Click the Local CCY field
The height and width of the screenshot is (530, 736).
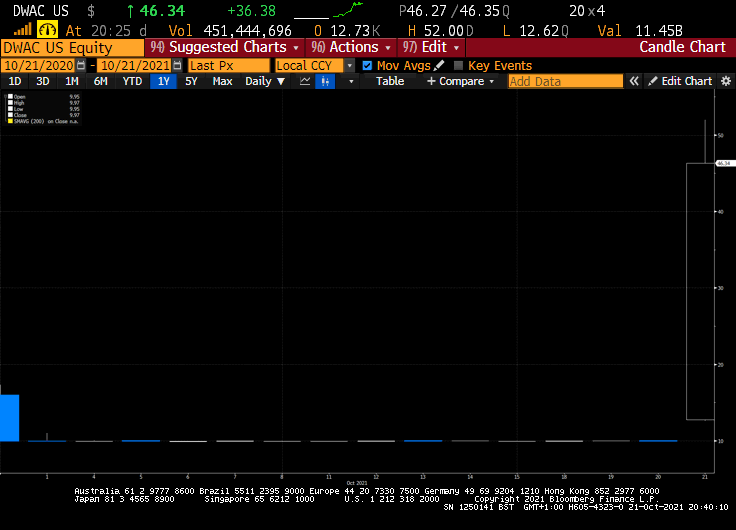[x=310, y=65]
